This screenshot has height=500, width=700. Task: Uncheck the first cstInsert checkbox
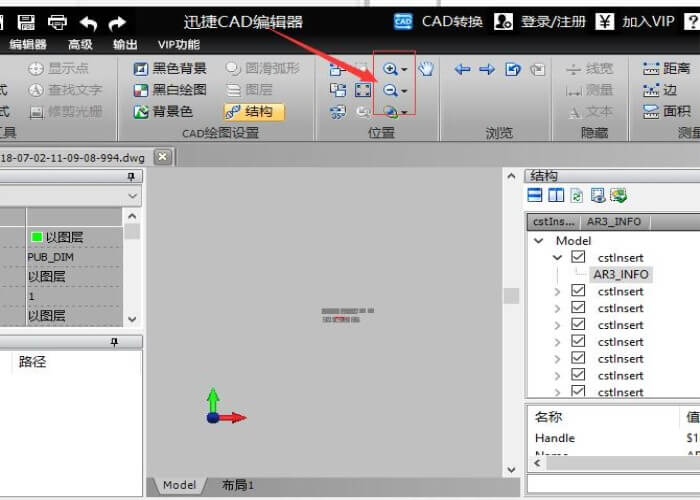[578, 257]
